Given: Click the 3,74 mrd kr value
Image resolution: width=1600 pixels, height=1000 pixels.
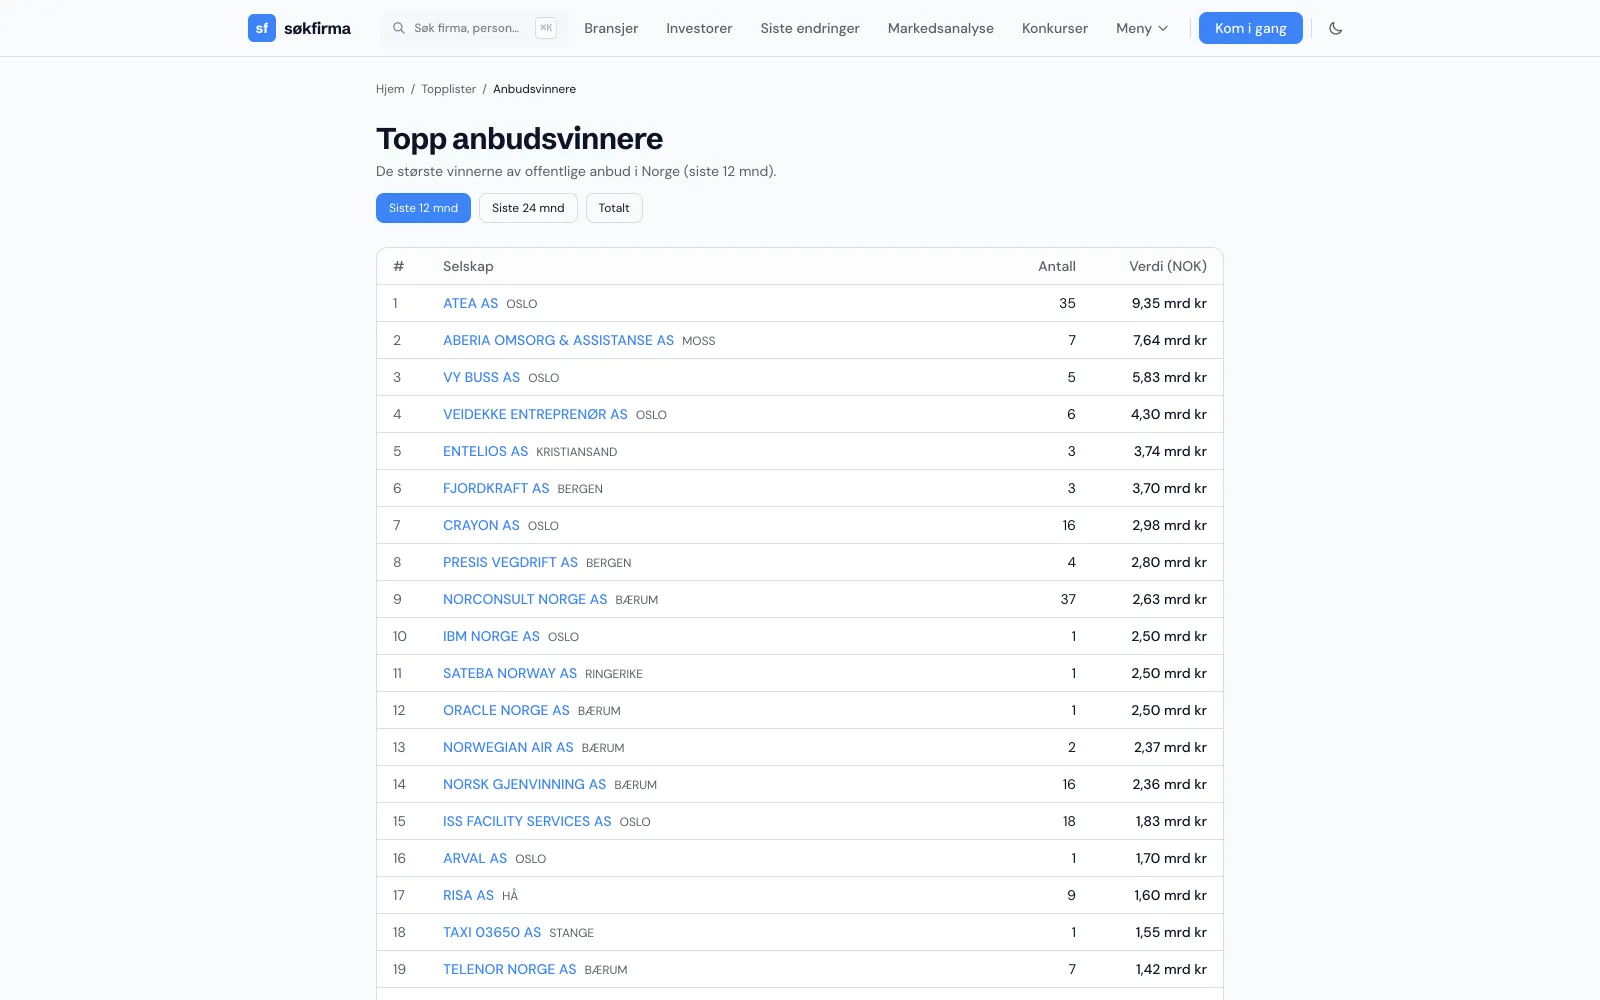Looking at the screenshot, I should click(x=1170, y=451).
